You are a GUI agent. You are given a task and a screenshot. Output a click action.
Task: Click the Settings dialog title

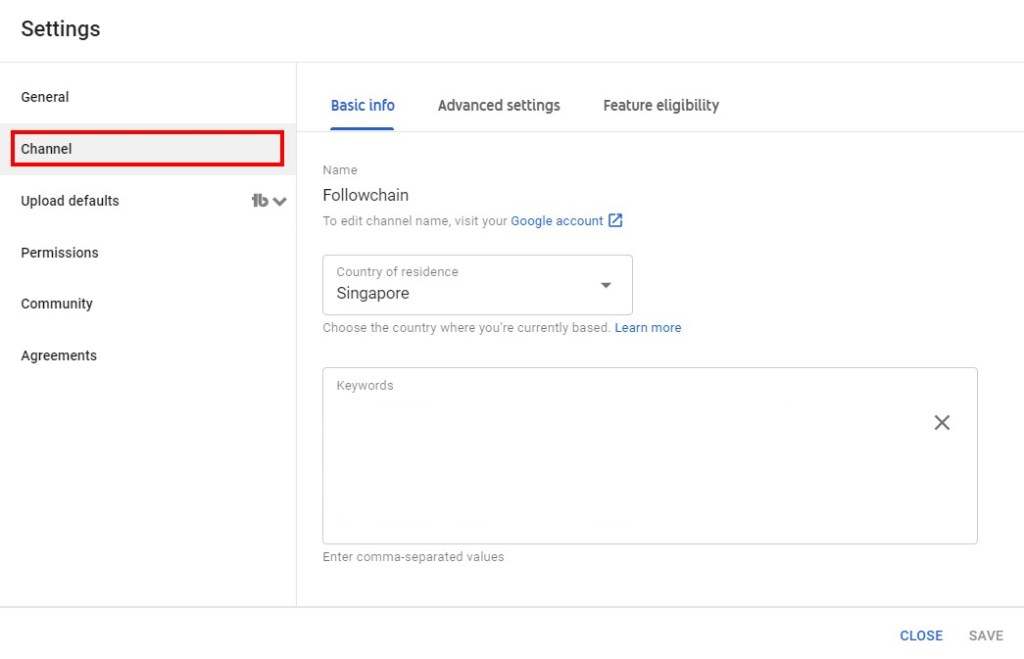click(x=61, y=29)
